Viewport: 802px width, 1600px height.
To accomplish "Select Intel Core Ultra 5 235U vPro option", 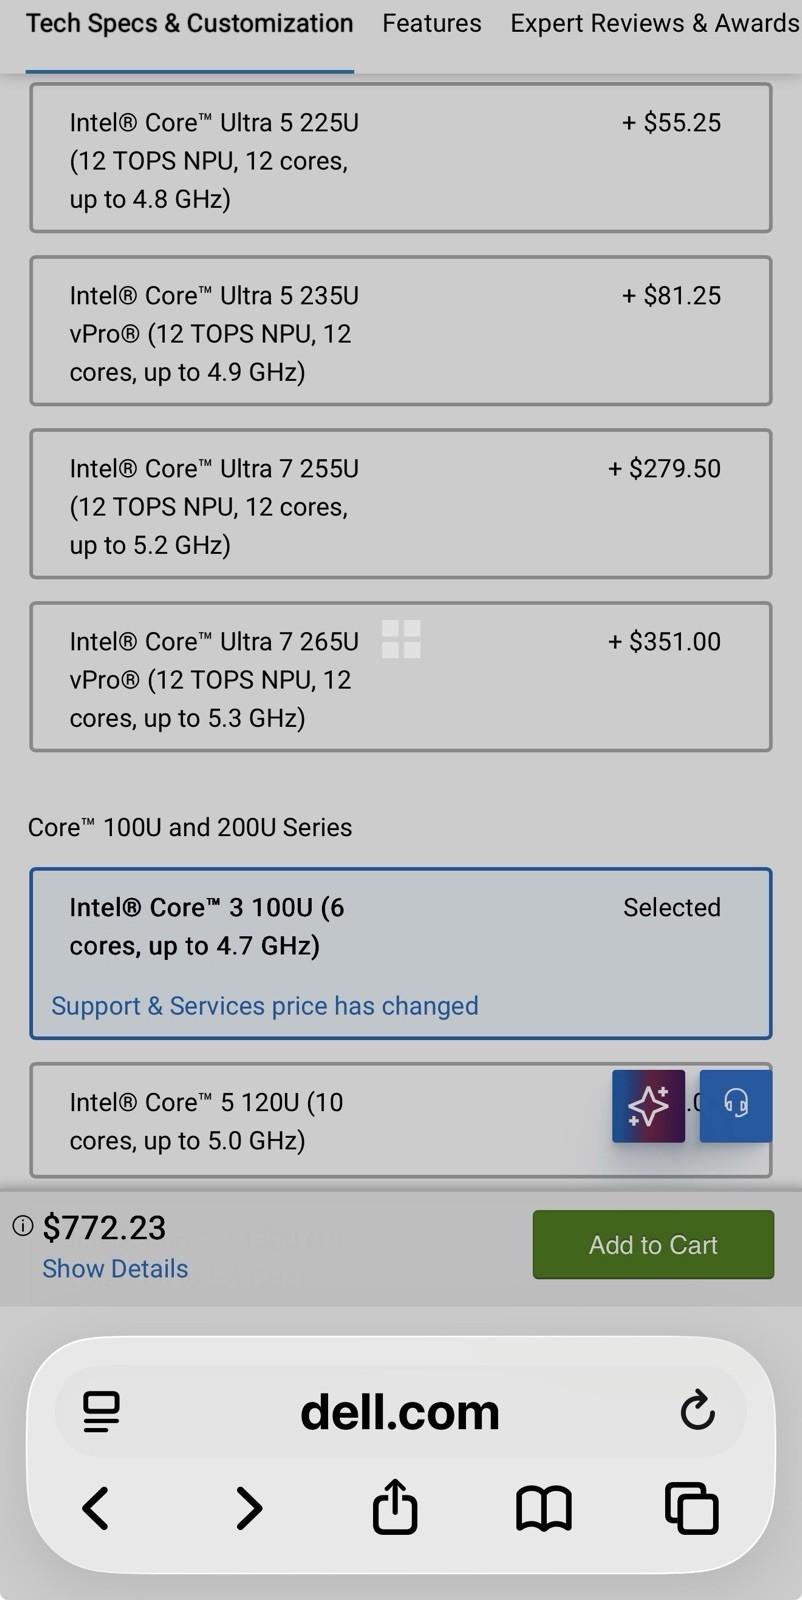I will pyautogui.click(x=401, y=331).
